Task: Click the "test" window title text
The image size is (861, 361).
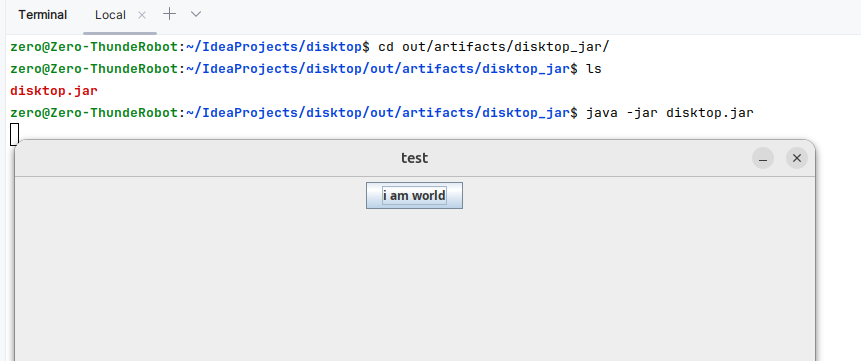Action: click(x=415, y=158)
